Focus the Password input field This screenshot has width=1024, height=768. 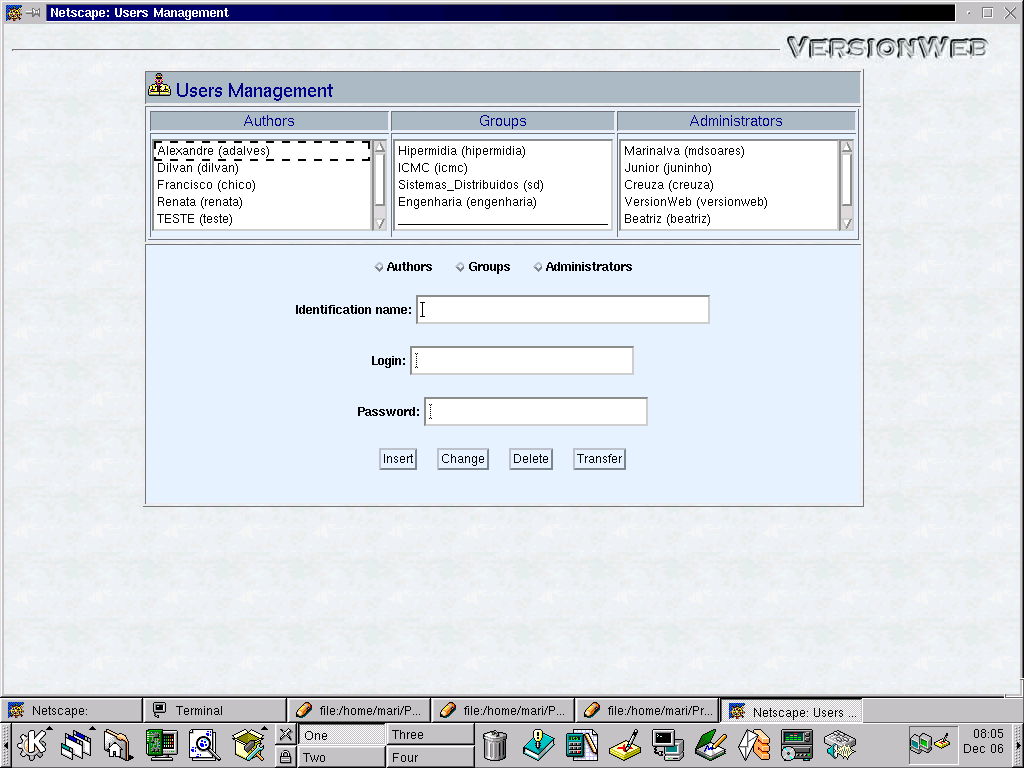tap(536, 411)
